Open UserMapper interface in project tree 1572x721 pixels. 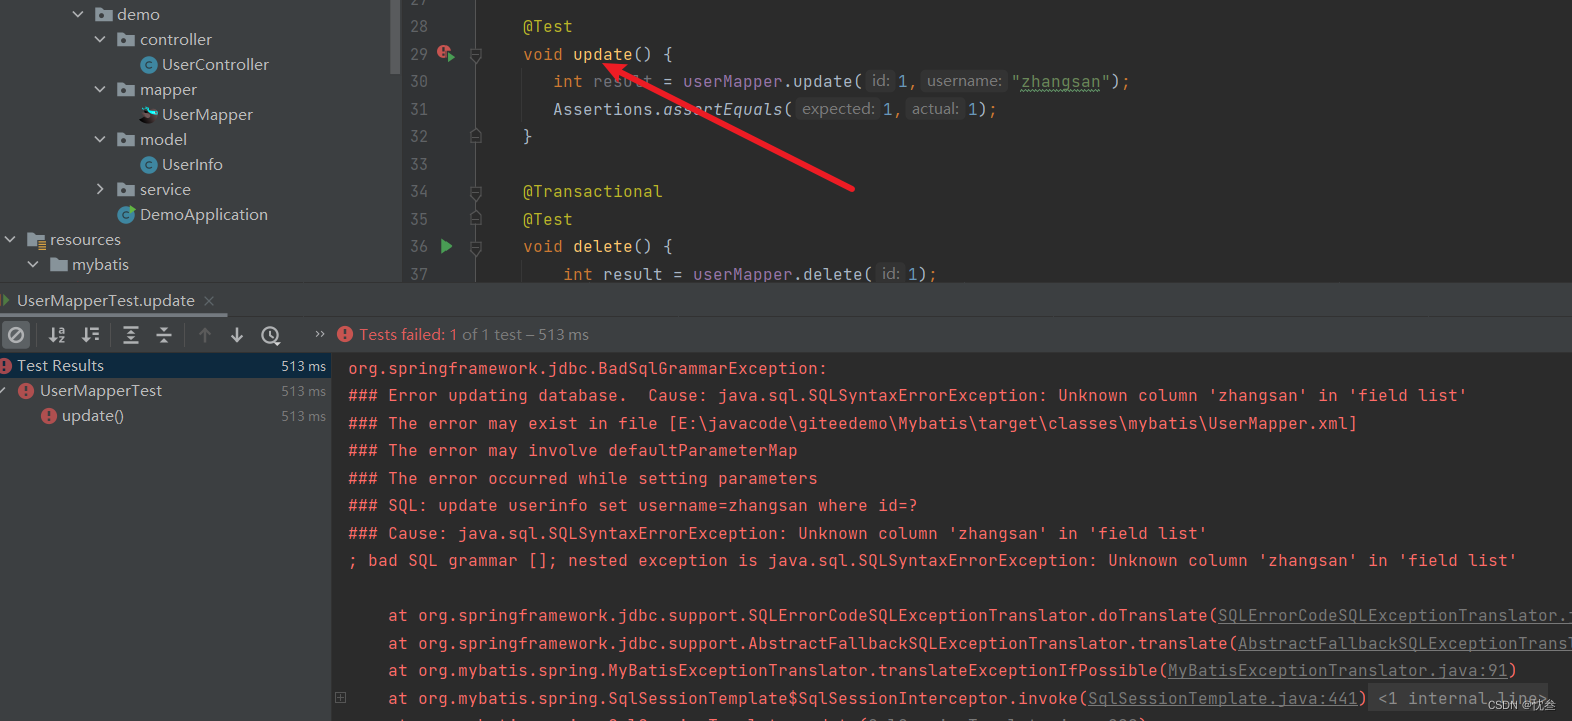(207, 114)
